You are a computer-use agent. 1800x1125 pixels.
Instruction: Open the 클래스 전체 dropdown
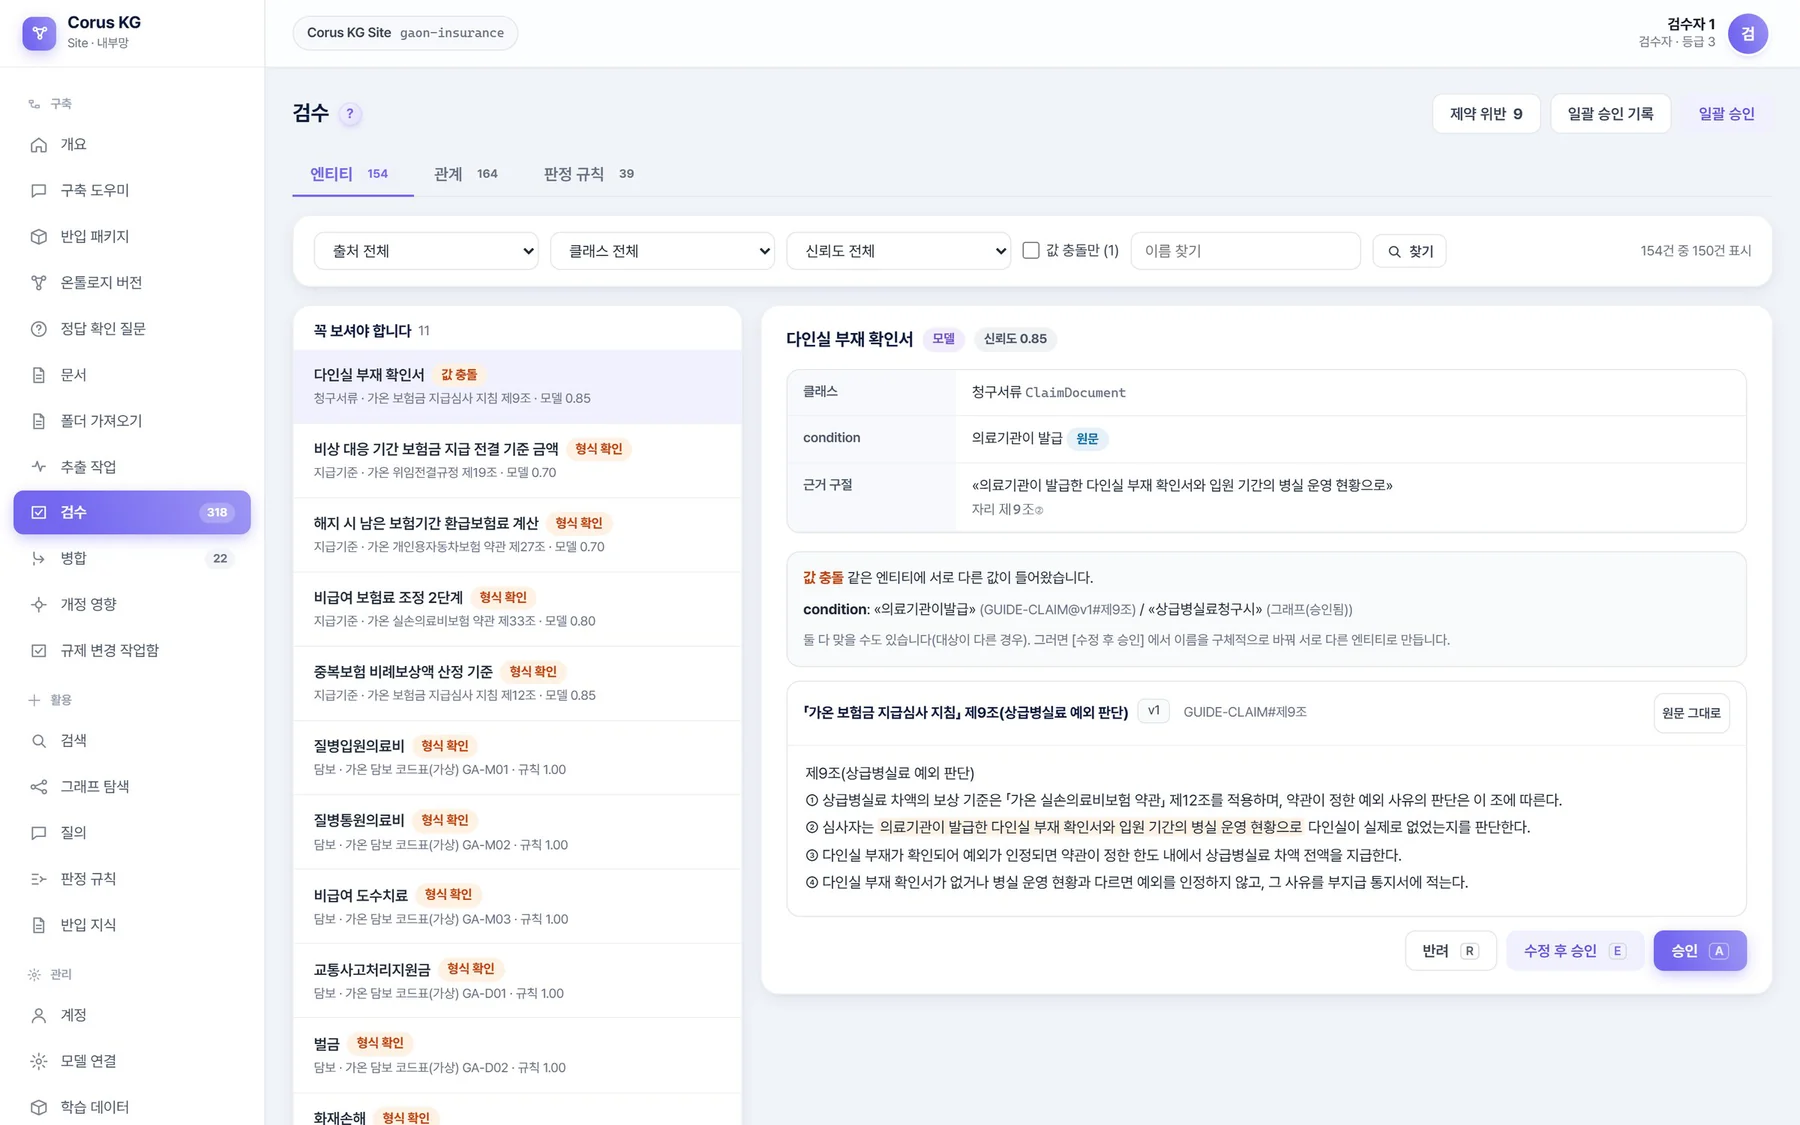point(662,251)
